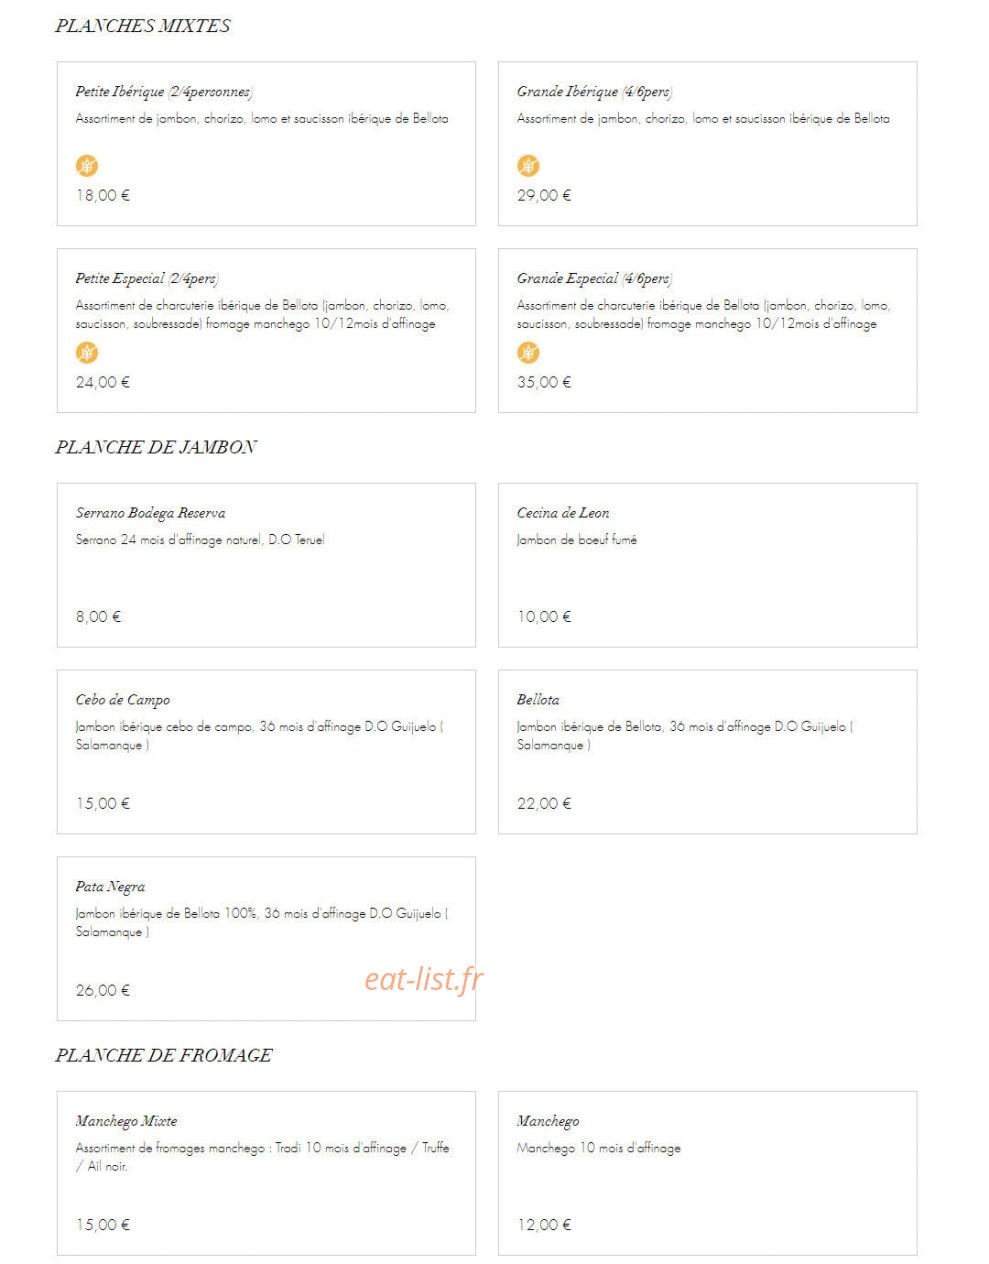Click the gluten allergen icon under Grande Especial
989x1264 pixels.
pyautogui.click(x=528, y=353)
